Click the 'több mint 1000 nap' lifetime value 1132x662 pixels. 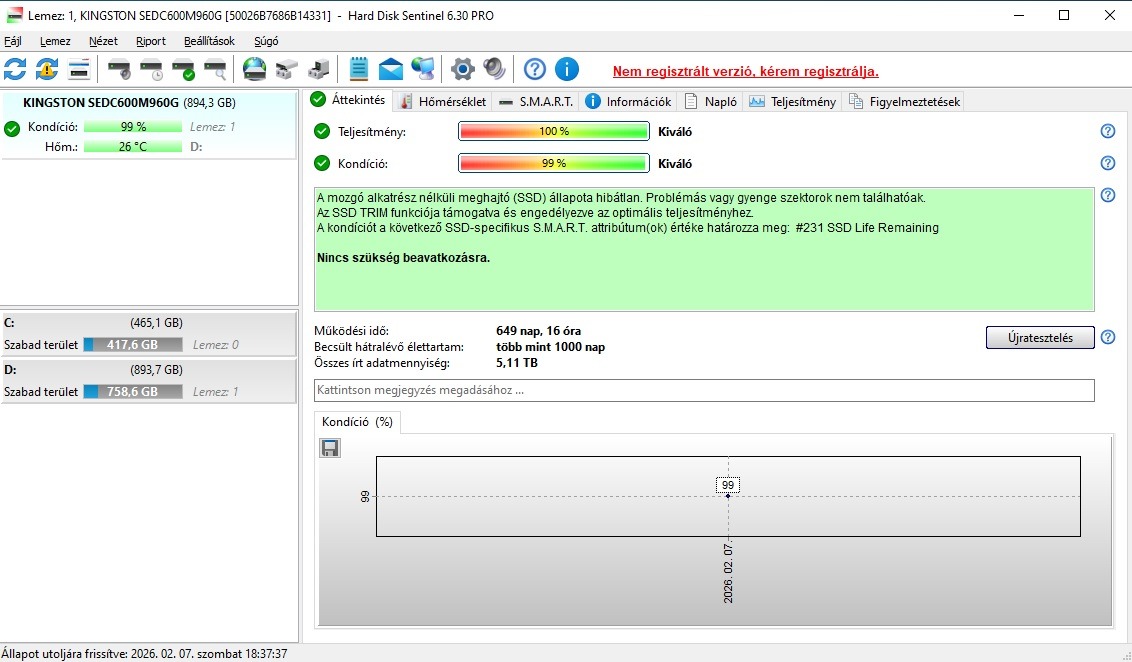tap(551, 347)
